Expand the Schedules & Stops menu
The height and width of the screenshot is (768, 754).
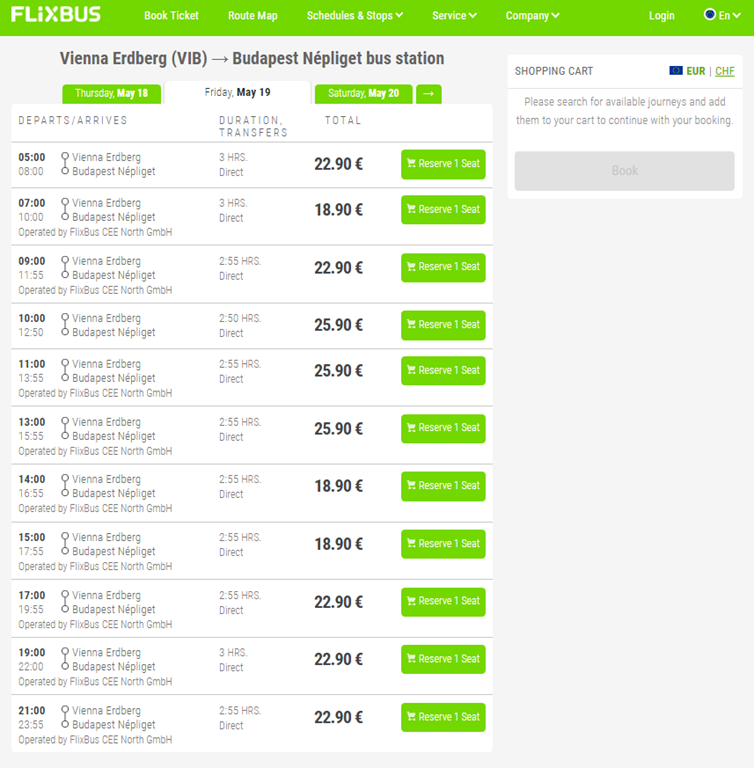click(355, 16)
